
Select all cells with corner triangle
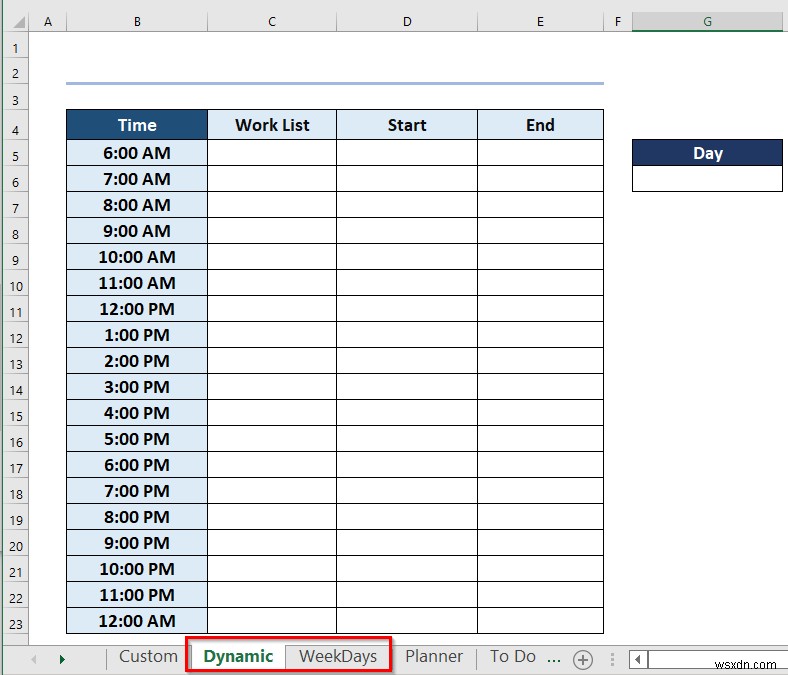point(19,22)
